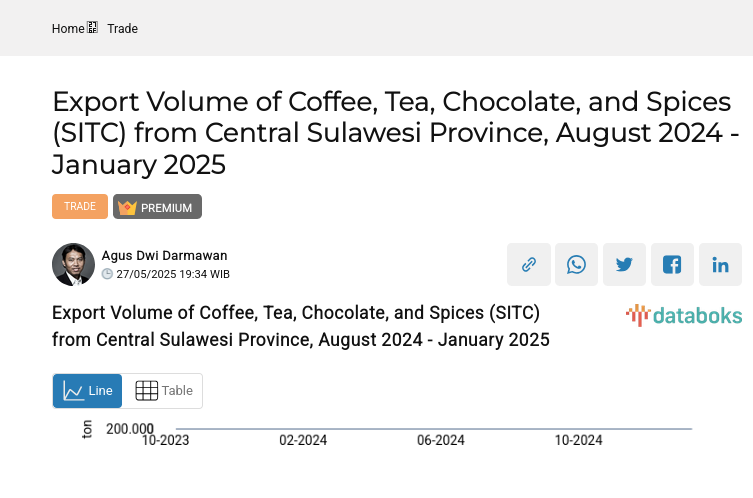
Task: Switch to the Line chart view
Action: click(x=88, y=391)
